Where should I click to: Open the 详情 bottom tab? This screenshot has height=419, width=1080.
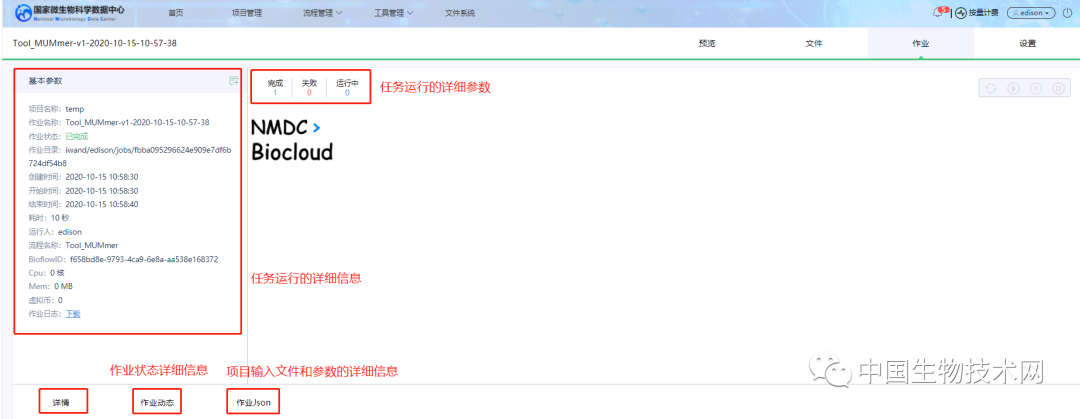[x=63, y=402]
